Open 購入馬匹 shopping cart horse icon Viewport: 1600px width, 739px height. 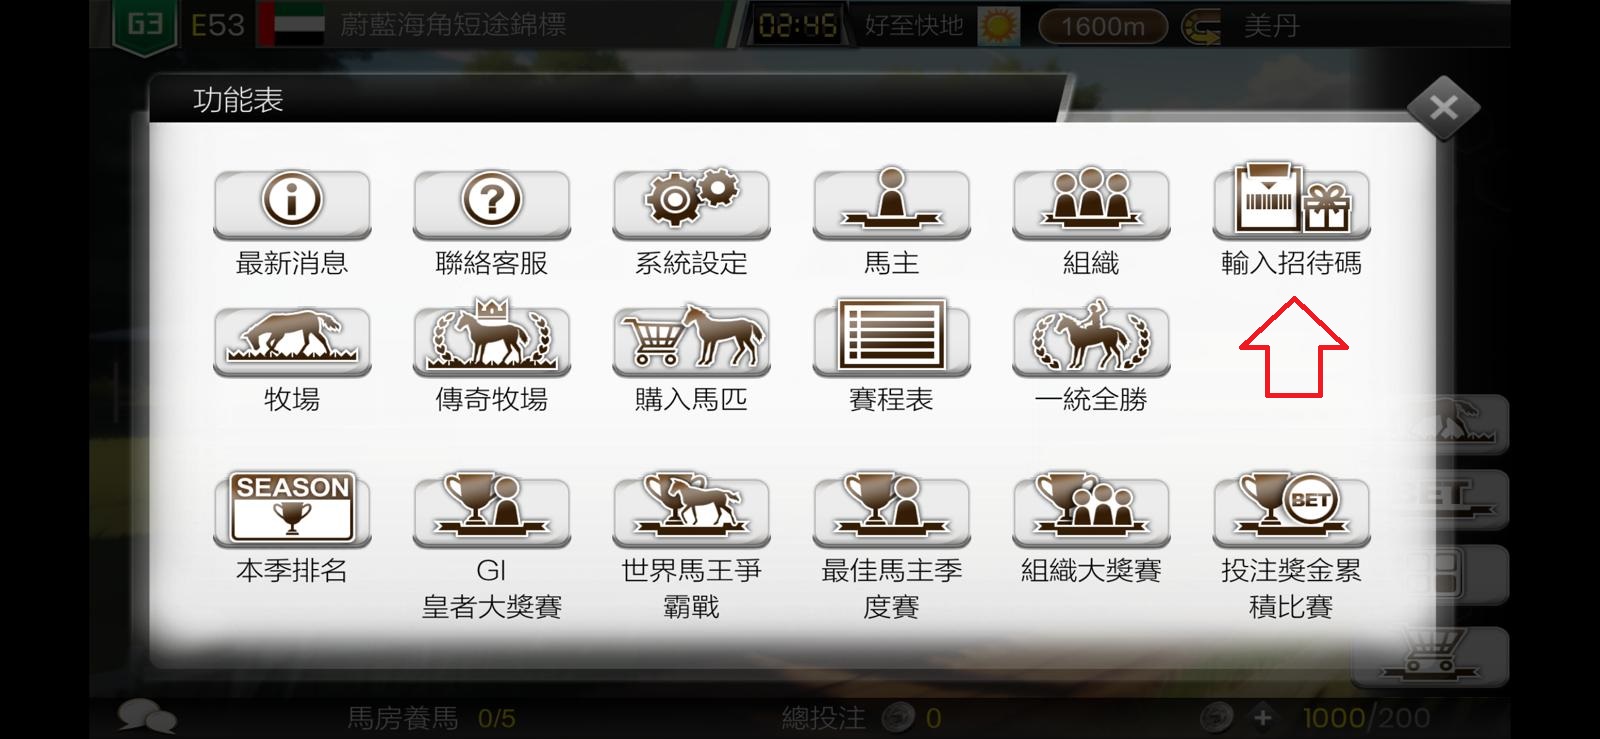pos(692,340)
